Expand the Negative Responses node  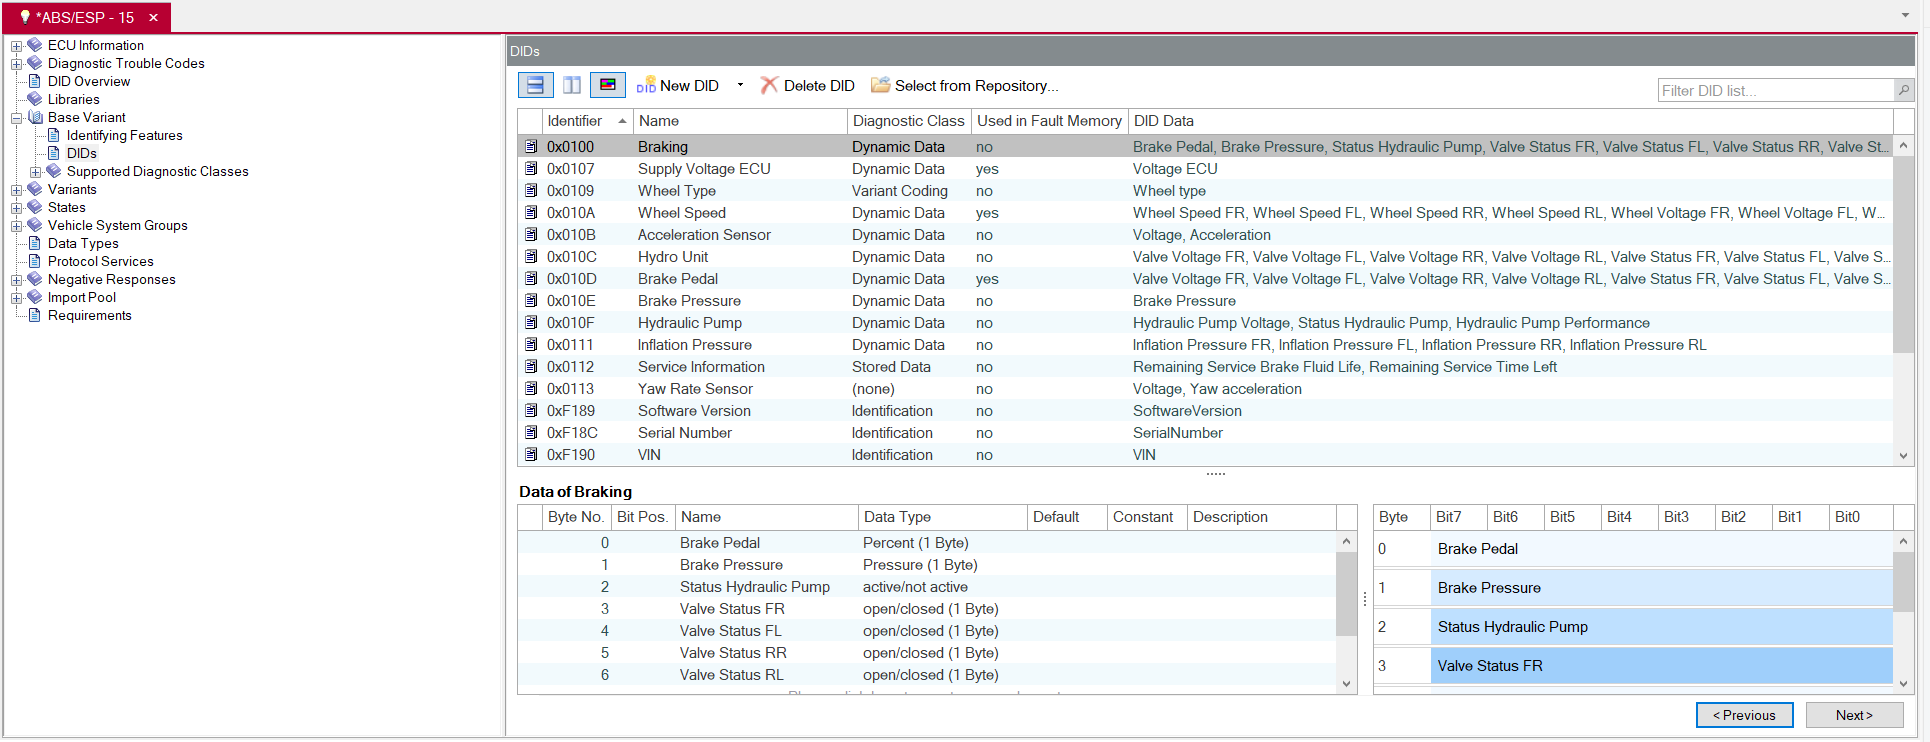tap(16, 280)
